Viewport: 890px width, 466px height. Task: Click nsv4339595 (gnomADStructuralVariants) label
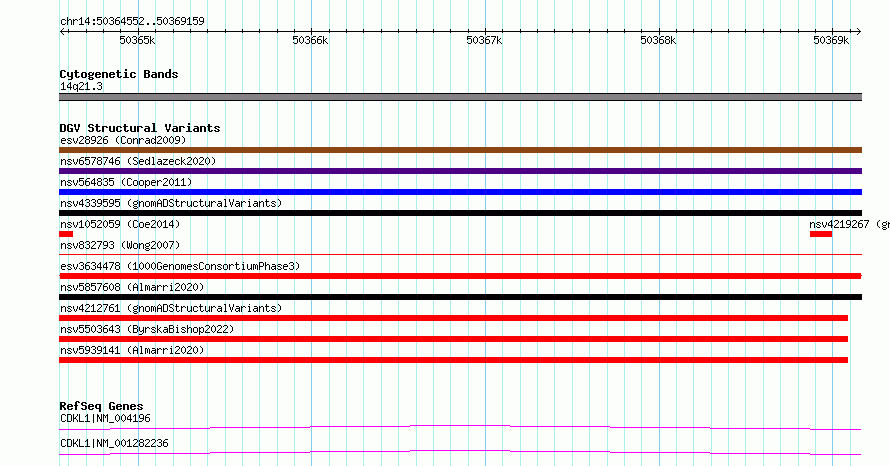[171, 203]
